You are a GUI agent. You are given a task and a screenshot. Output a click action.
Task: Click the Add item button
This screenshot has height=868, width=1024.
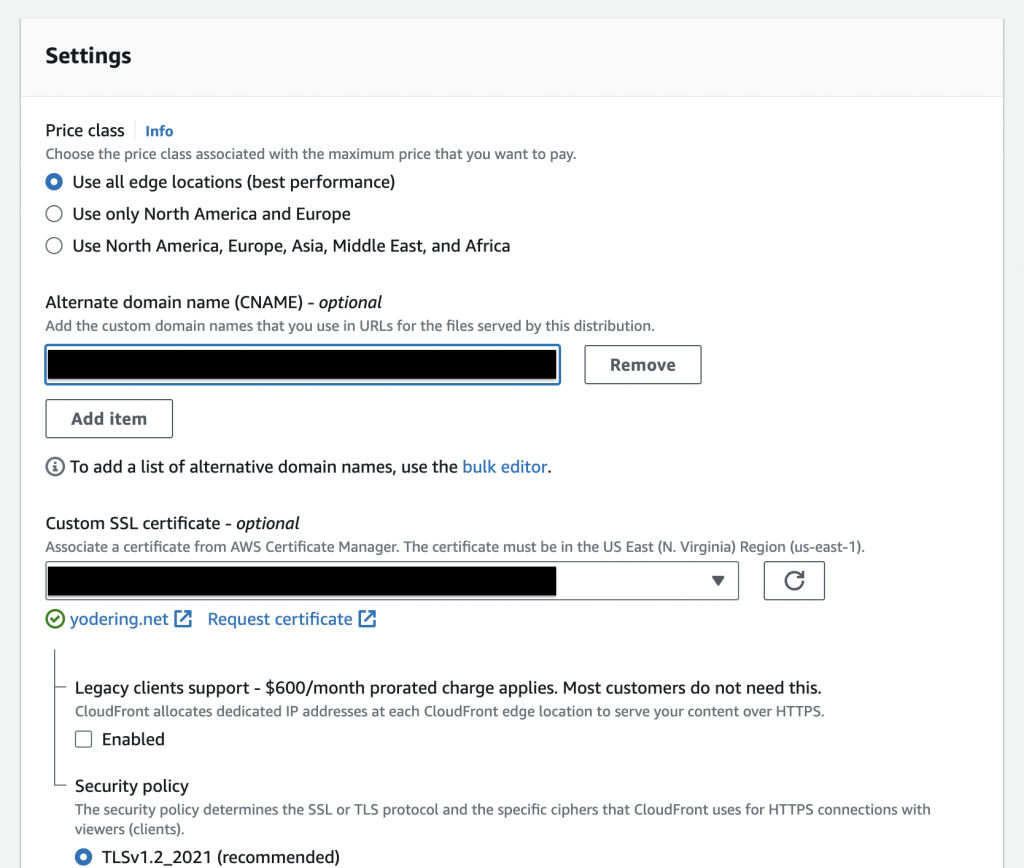pos(109,419)
